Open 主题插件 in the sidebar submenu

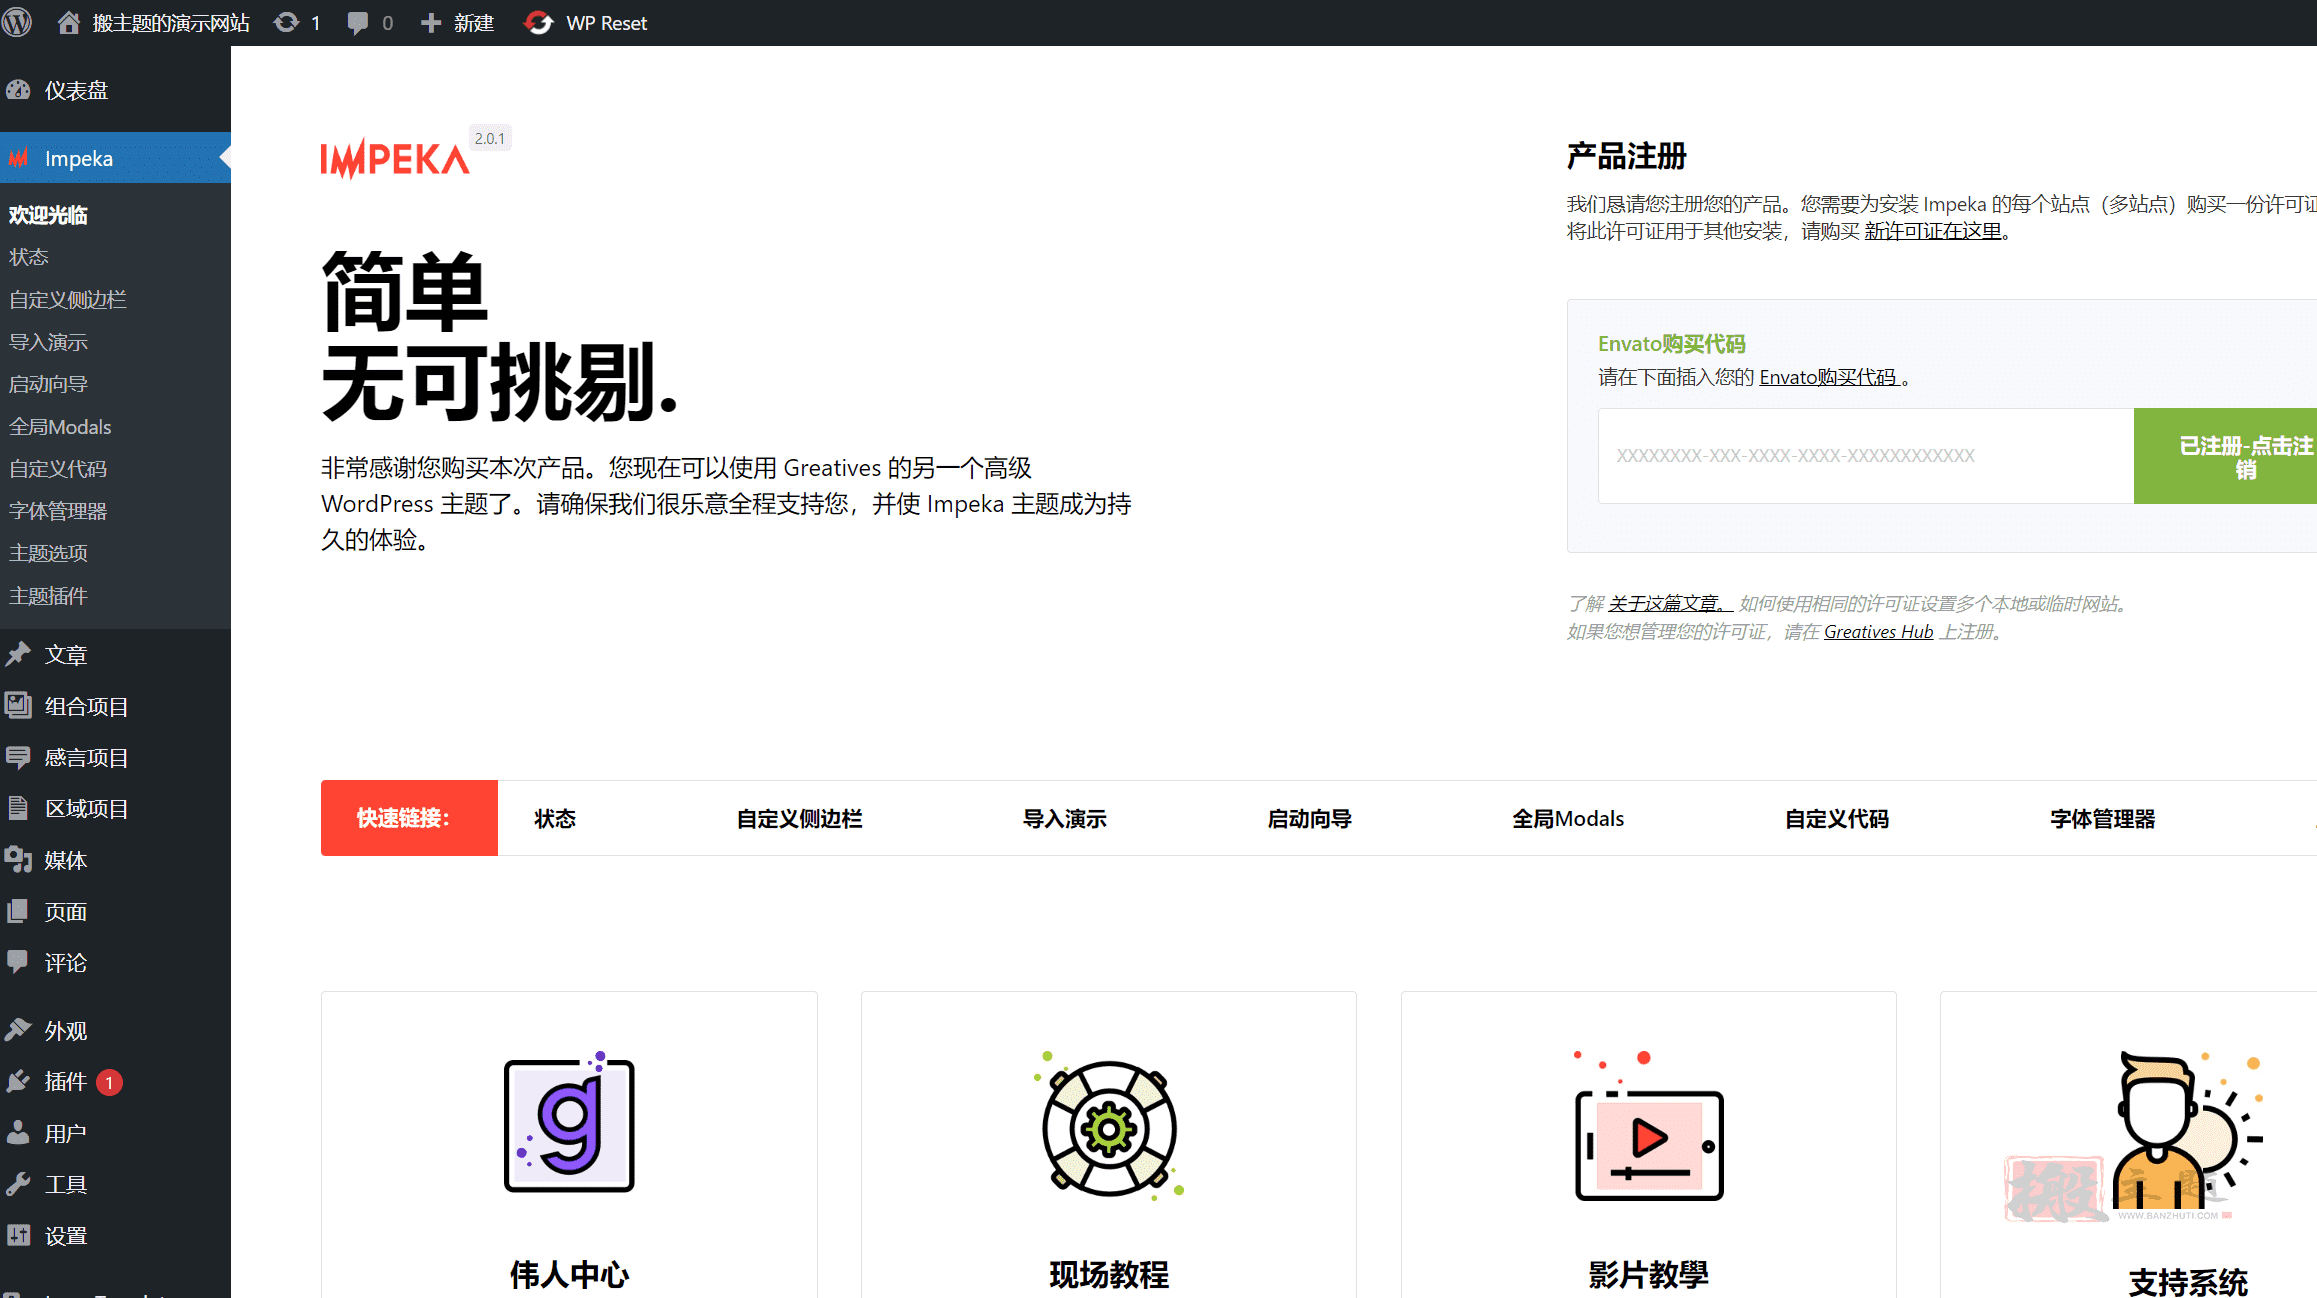(x=48, y=595)
